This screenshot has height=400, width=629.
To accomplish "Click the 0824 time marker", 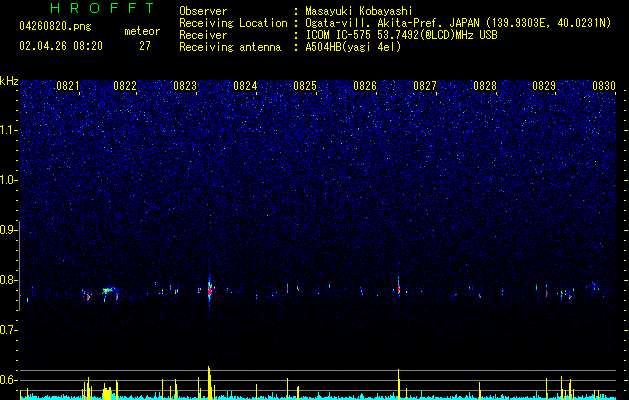I will click(245, 86).
